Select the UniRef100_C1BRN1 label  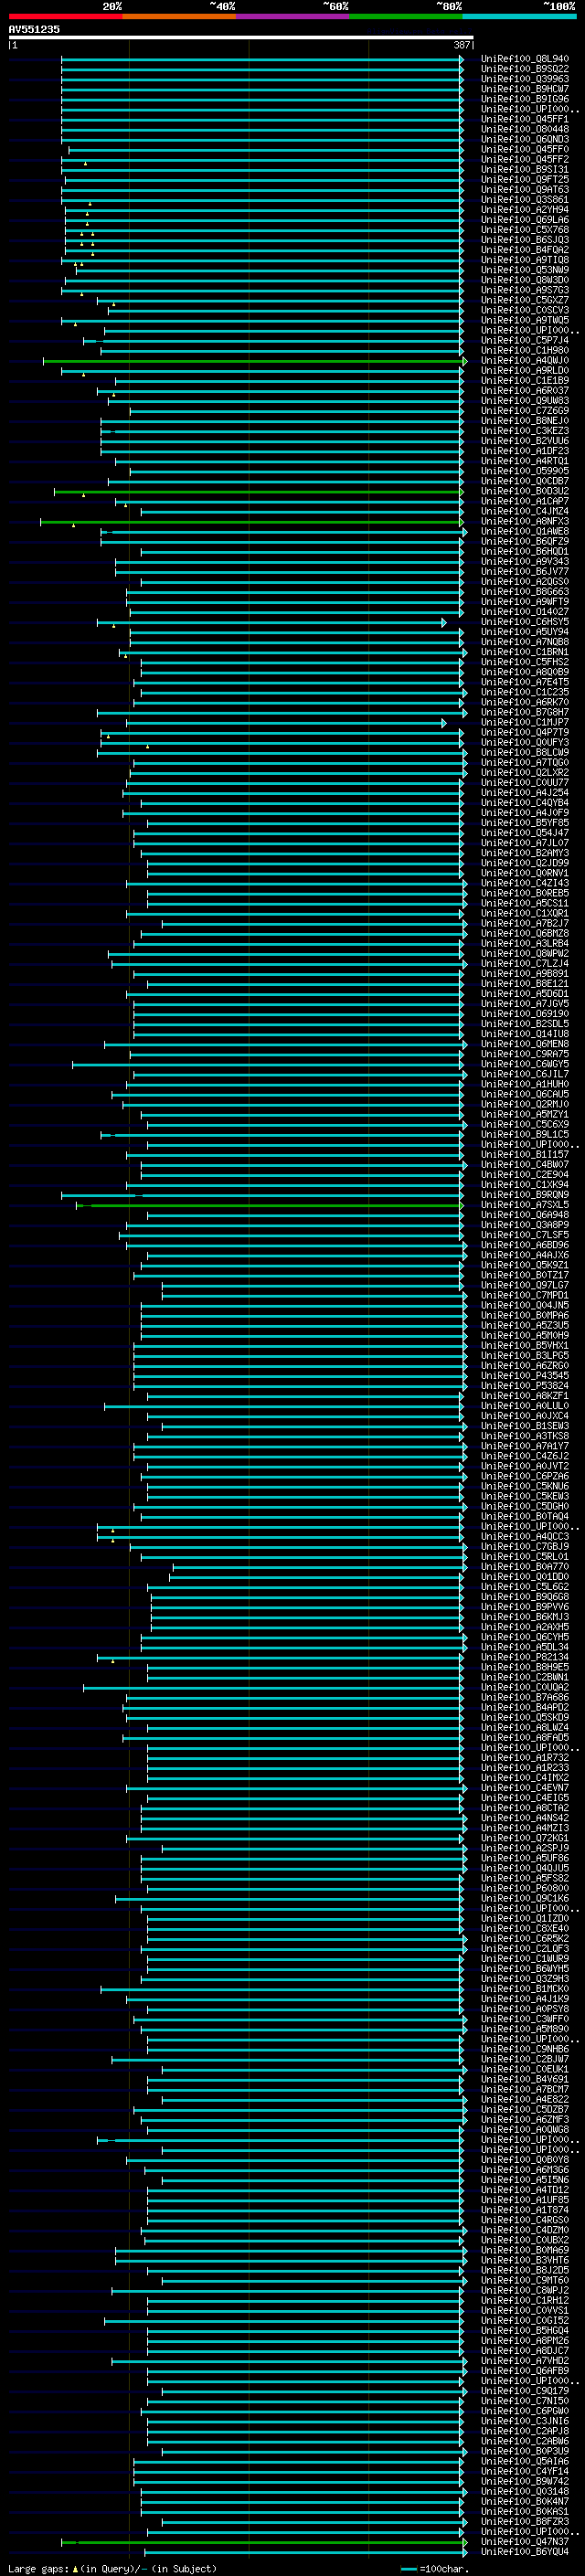tap(525, 652)
